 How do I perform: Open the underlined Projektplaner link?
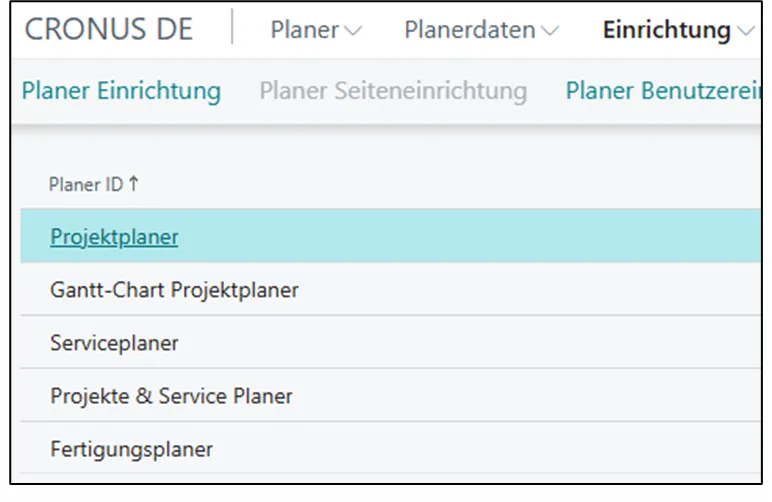114,237
